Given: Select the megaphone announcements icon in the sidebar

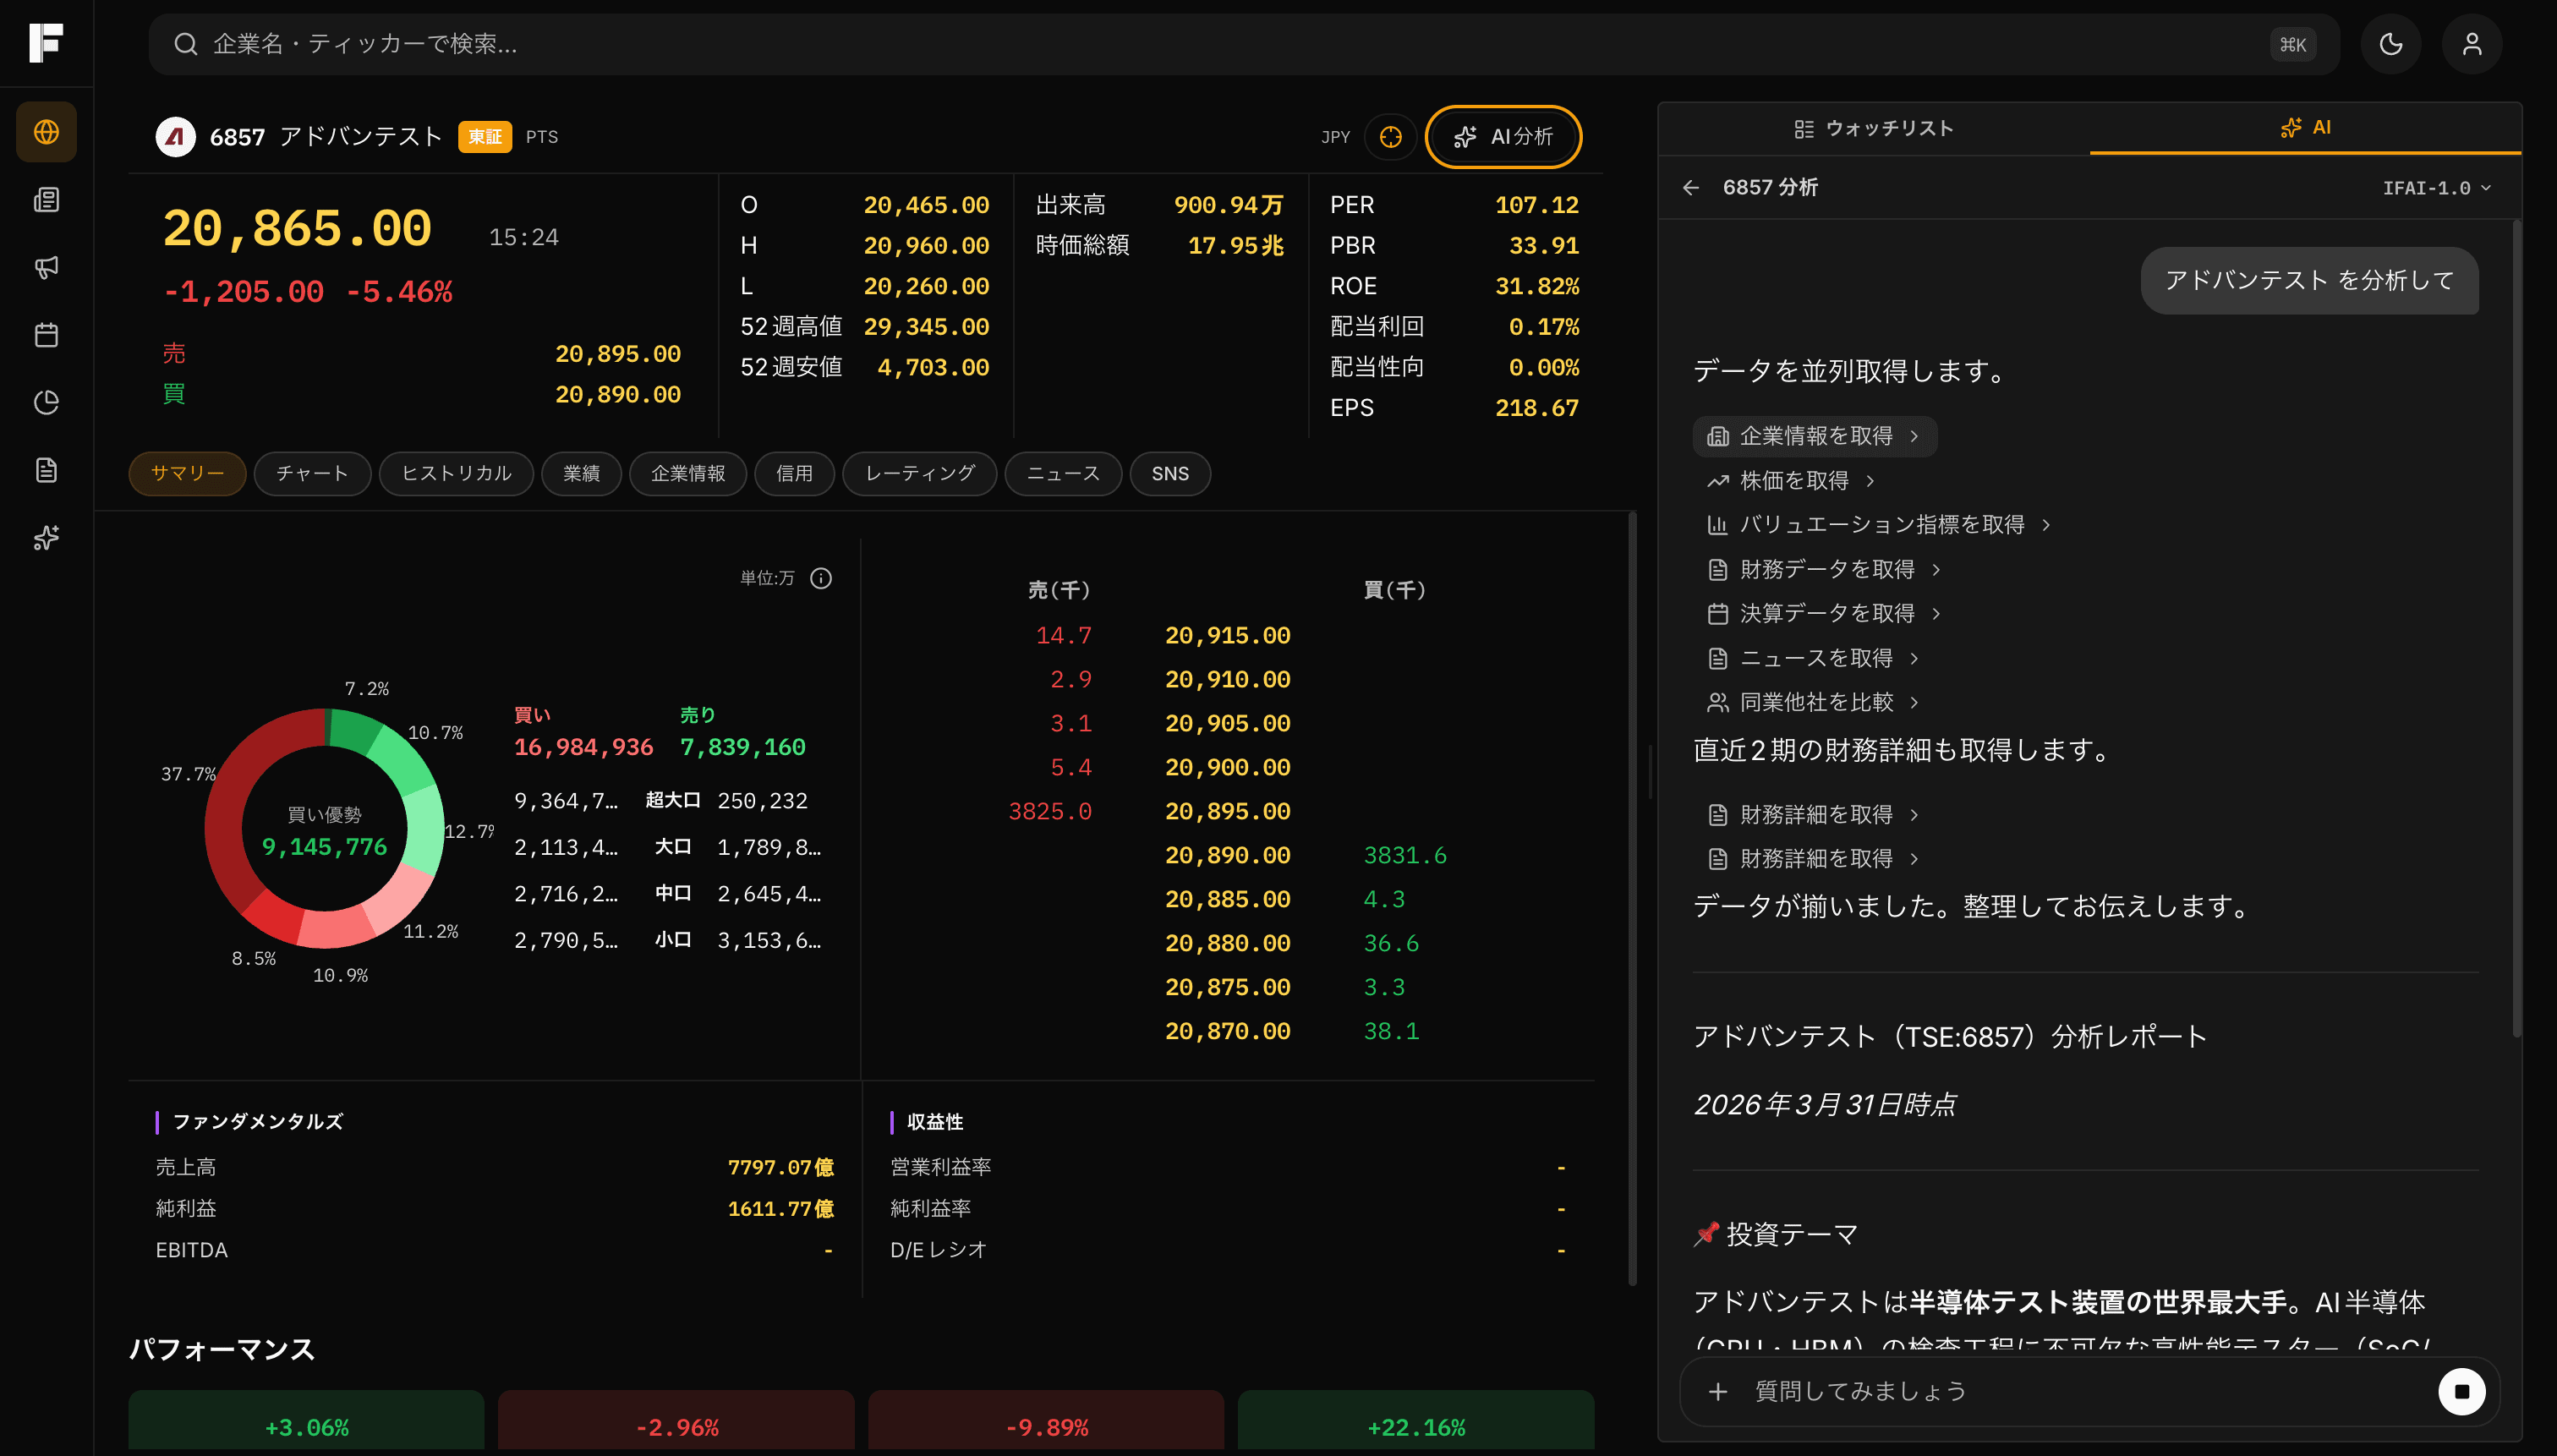Looking at the screenshot, I should pos(46,267).
